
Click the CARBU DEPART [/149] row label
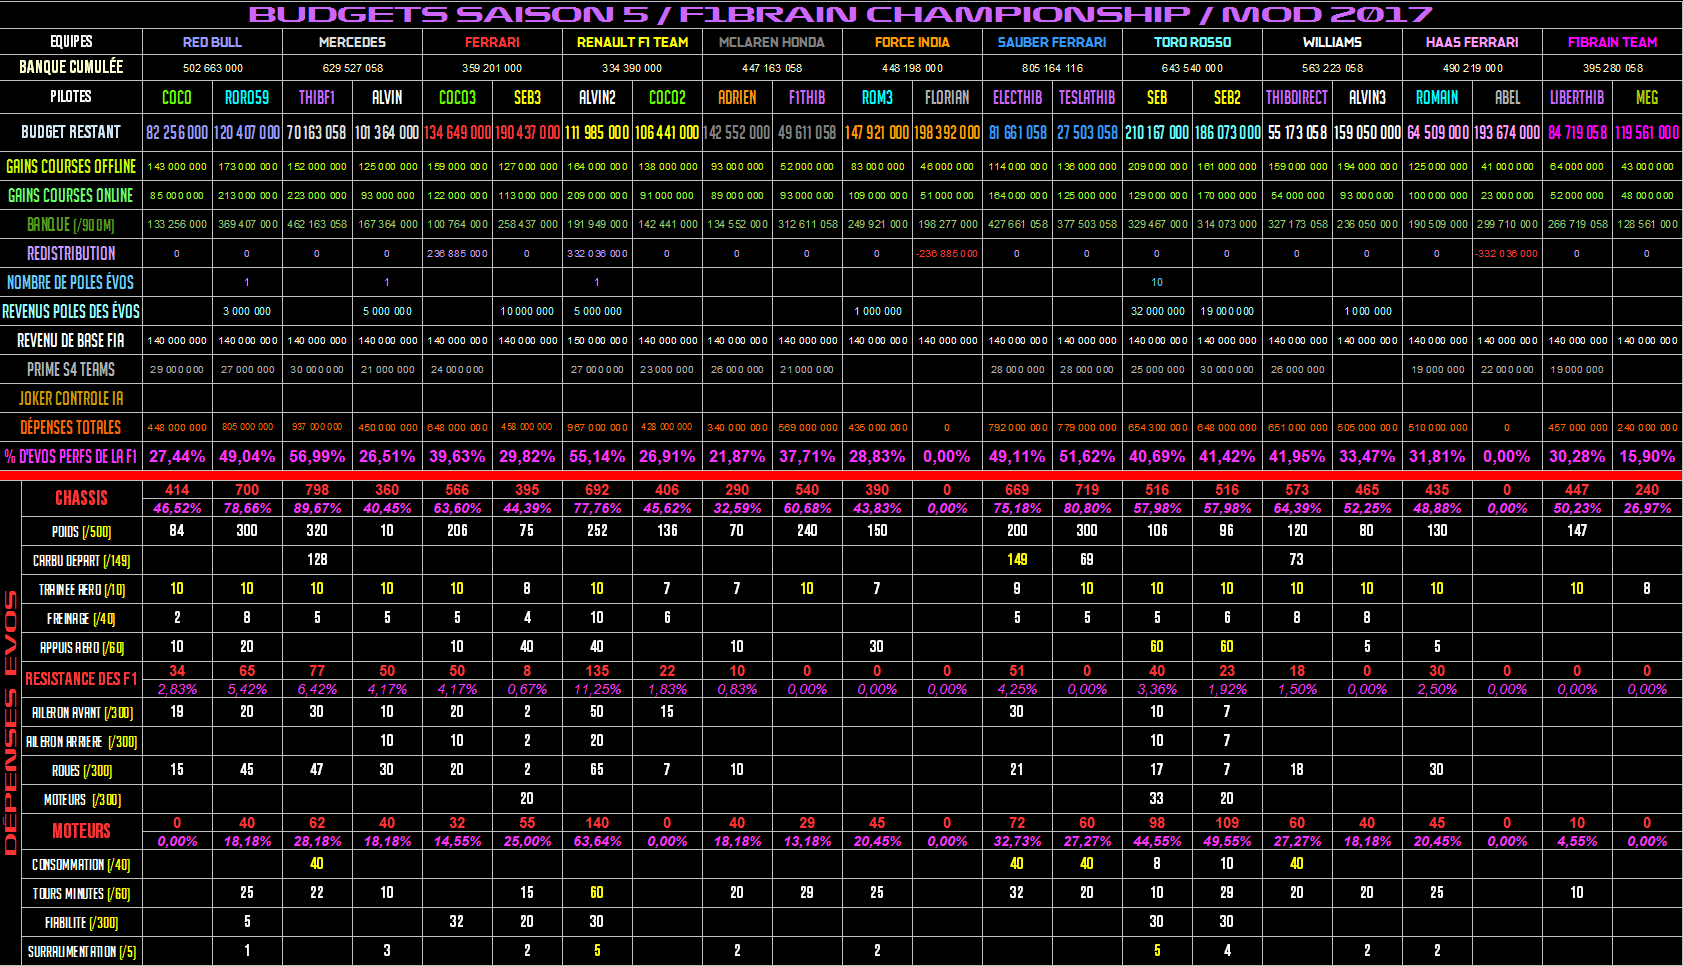81,561
